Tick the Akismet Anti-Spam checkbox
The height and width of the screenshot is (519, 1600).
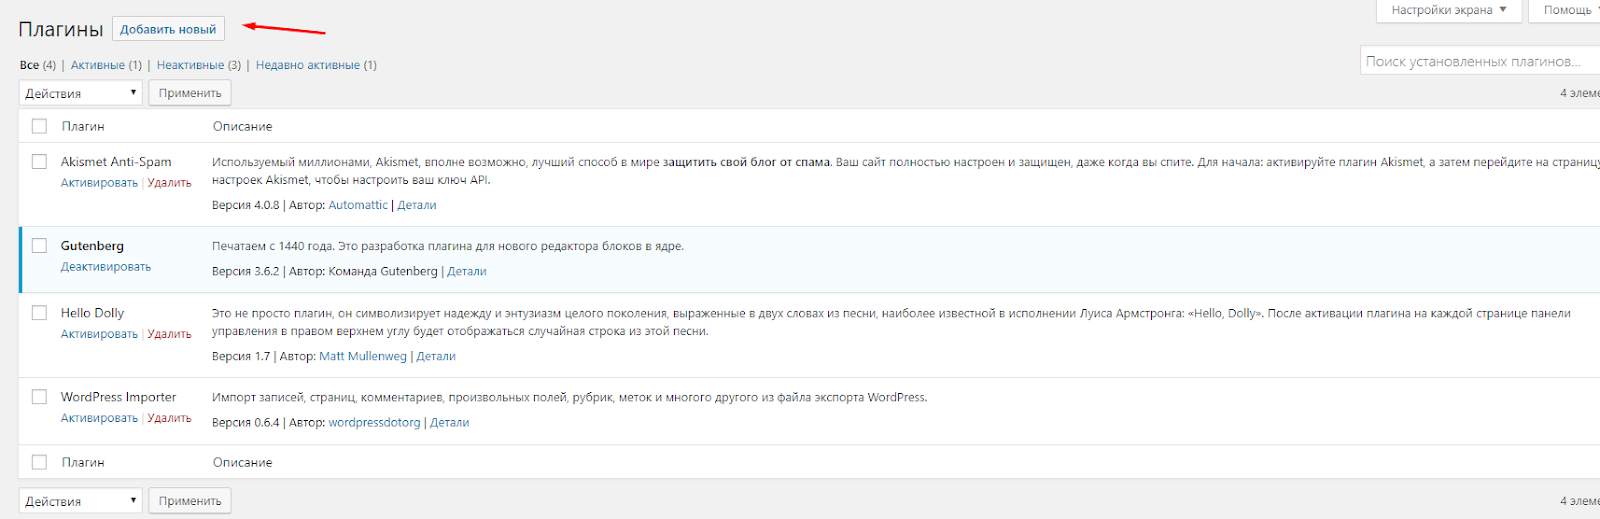coord(39,162)
